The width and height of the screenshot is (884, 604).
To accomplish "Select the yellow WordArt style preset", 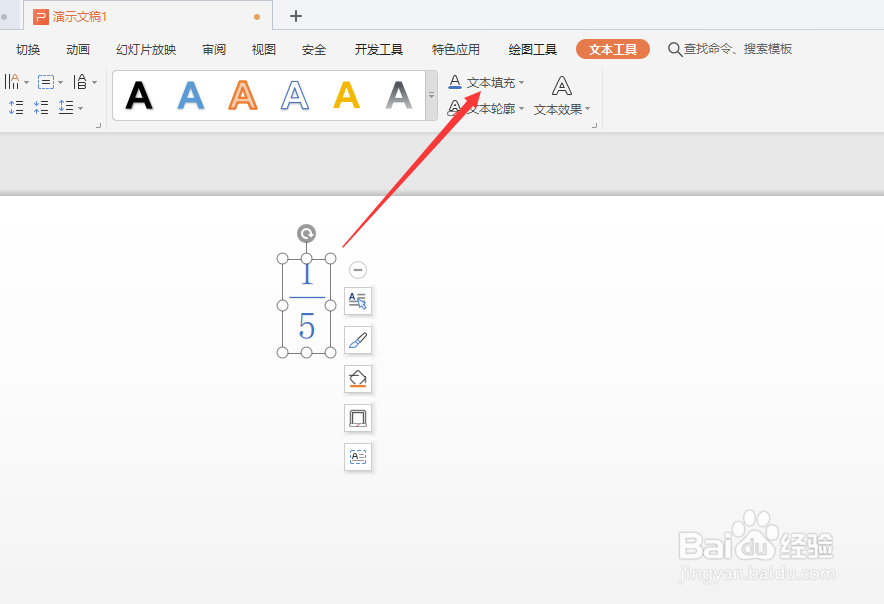I will point(346,95).
